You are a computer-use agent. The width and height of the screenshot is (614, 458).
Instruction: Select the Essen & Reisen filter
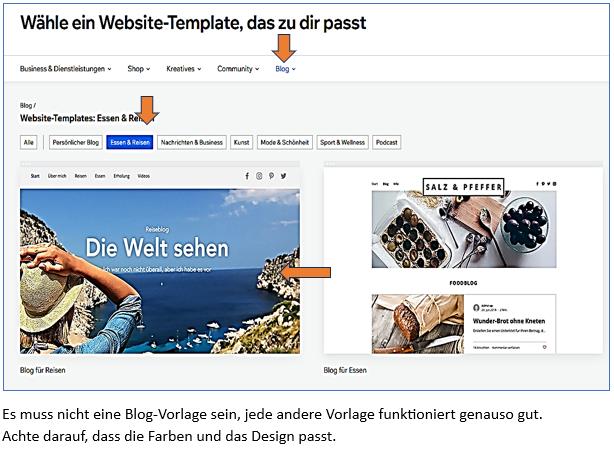point(130,142)
